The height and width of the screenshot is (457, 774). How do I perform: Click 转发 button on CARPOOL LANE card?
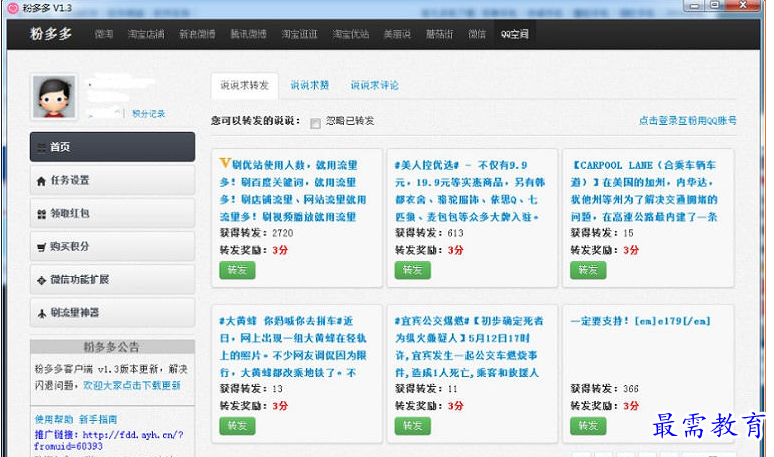tap(588, 270)
